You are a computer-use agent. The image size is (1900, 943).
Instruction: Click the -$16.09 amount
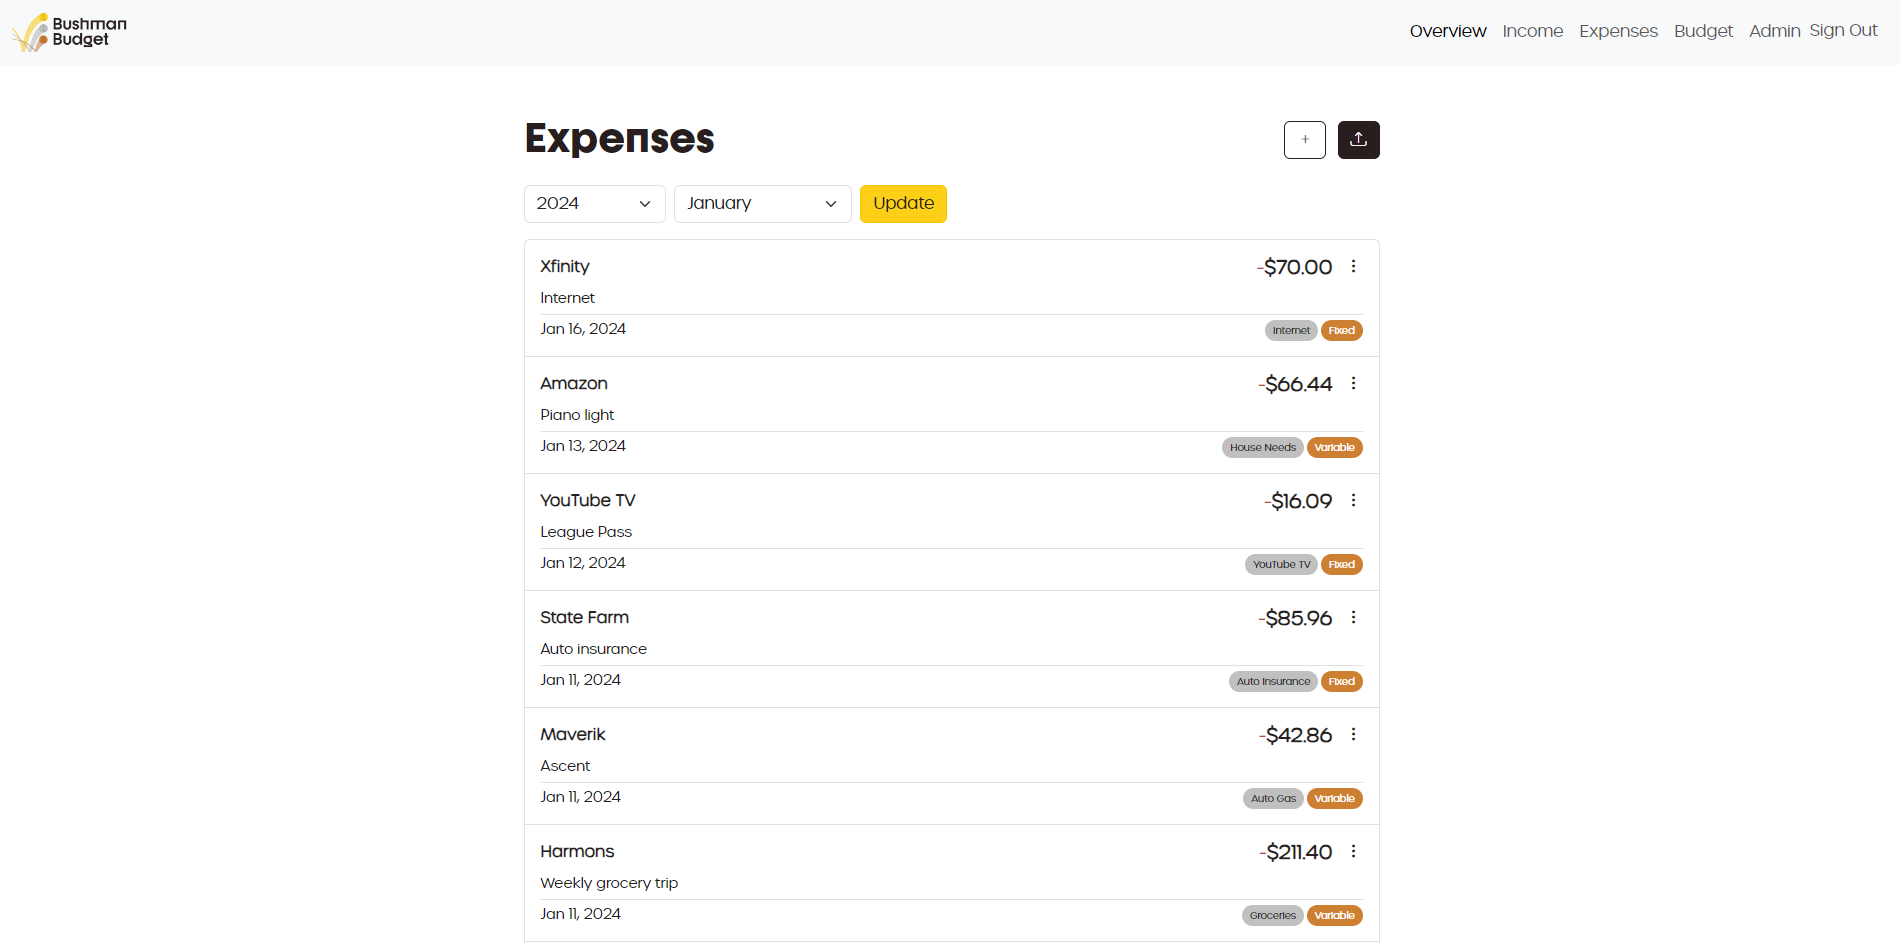tap(1298, 501)
